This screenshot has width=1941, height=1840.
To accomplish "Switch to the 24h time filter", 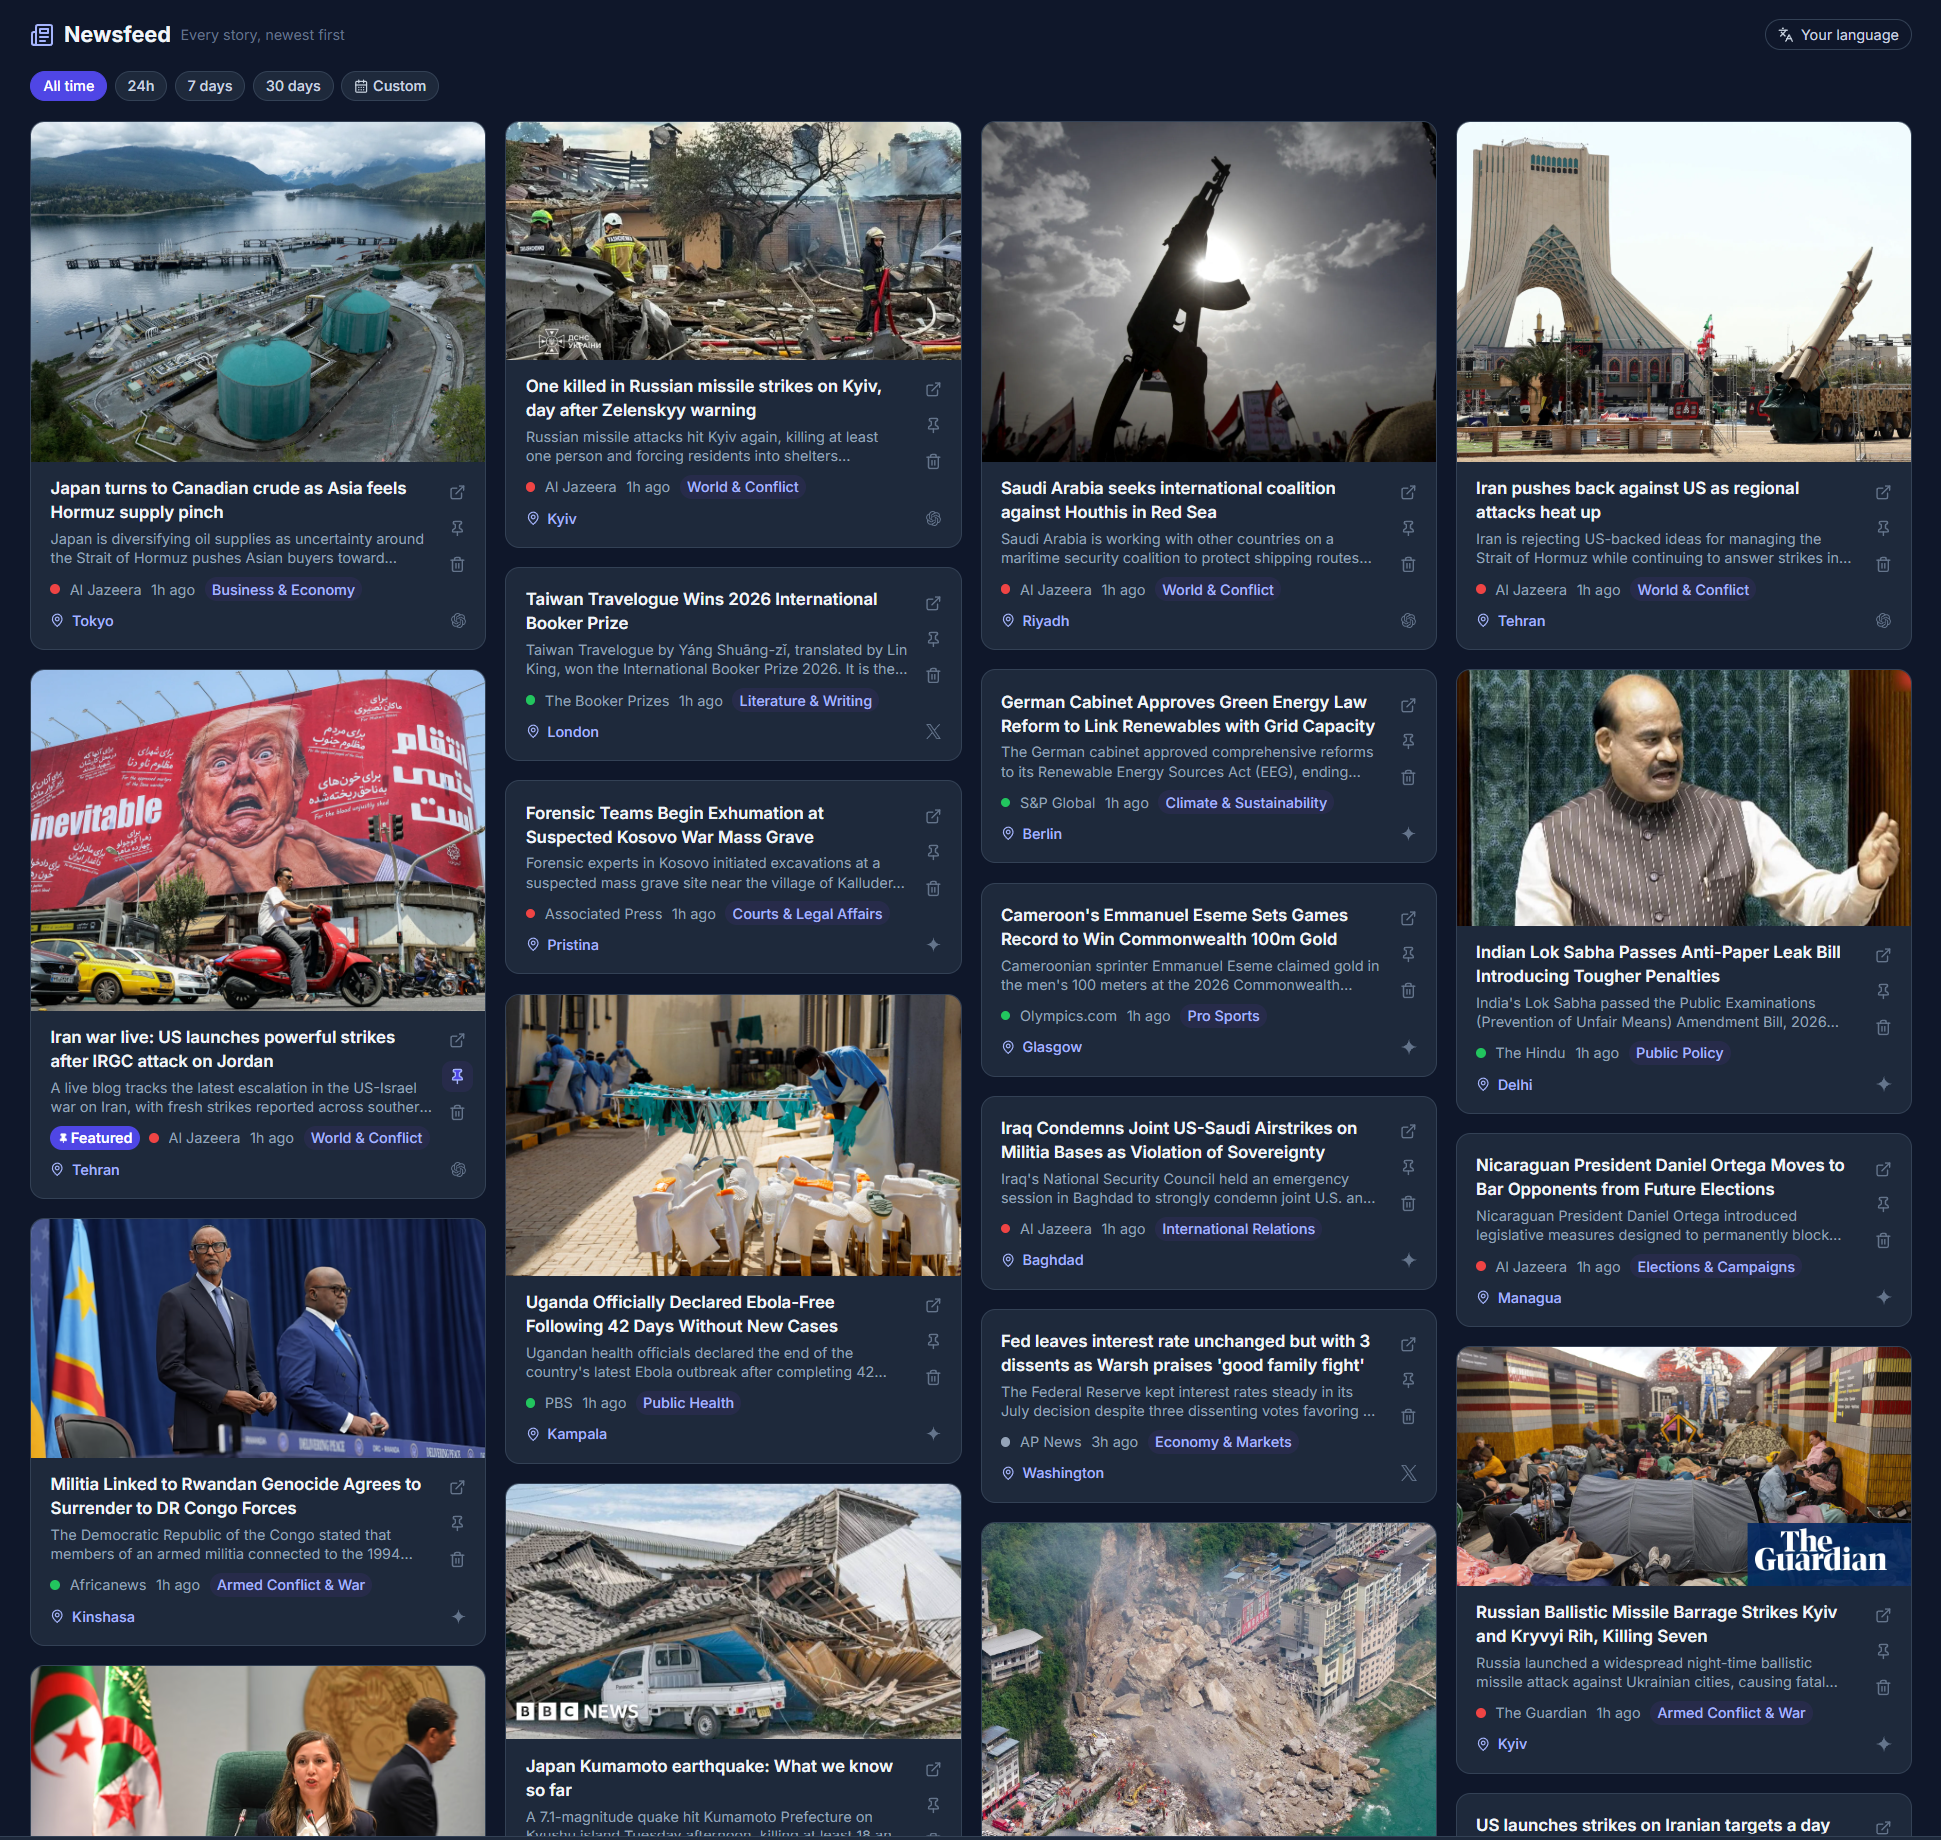I will tap(141, 86).
